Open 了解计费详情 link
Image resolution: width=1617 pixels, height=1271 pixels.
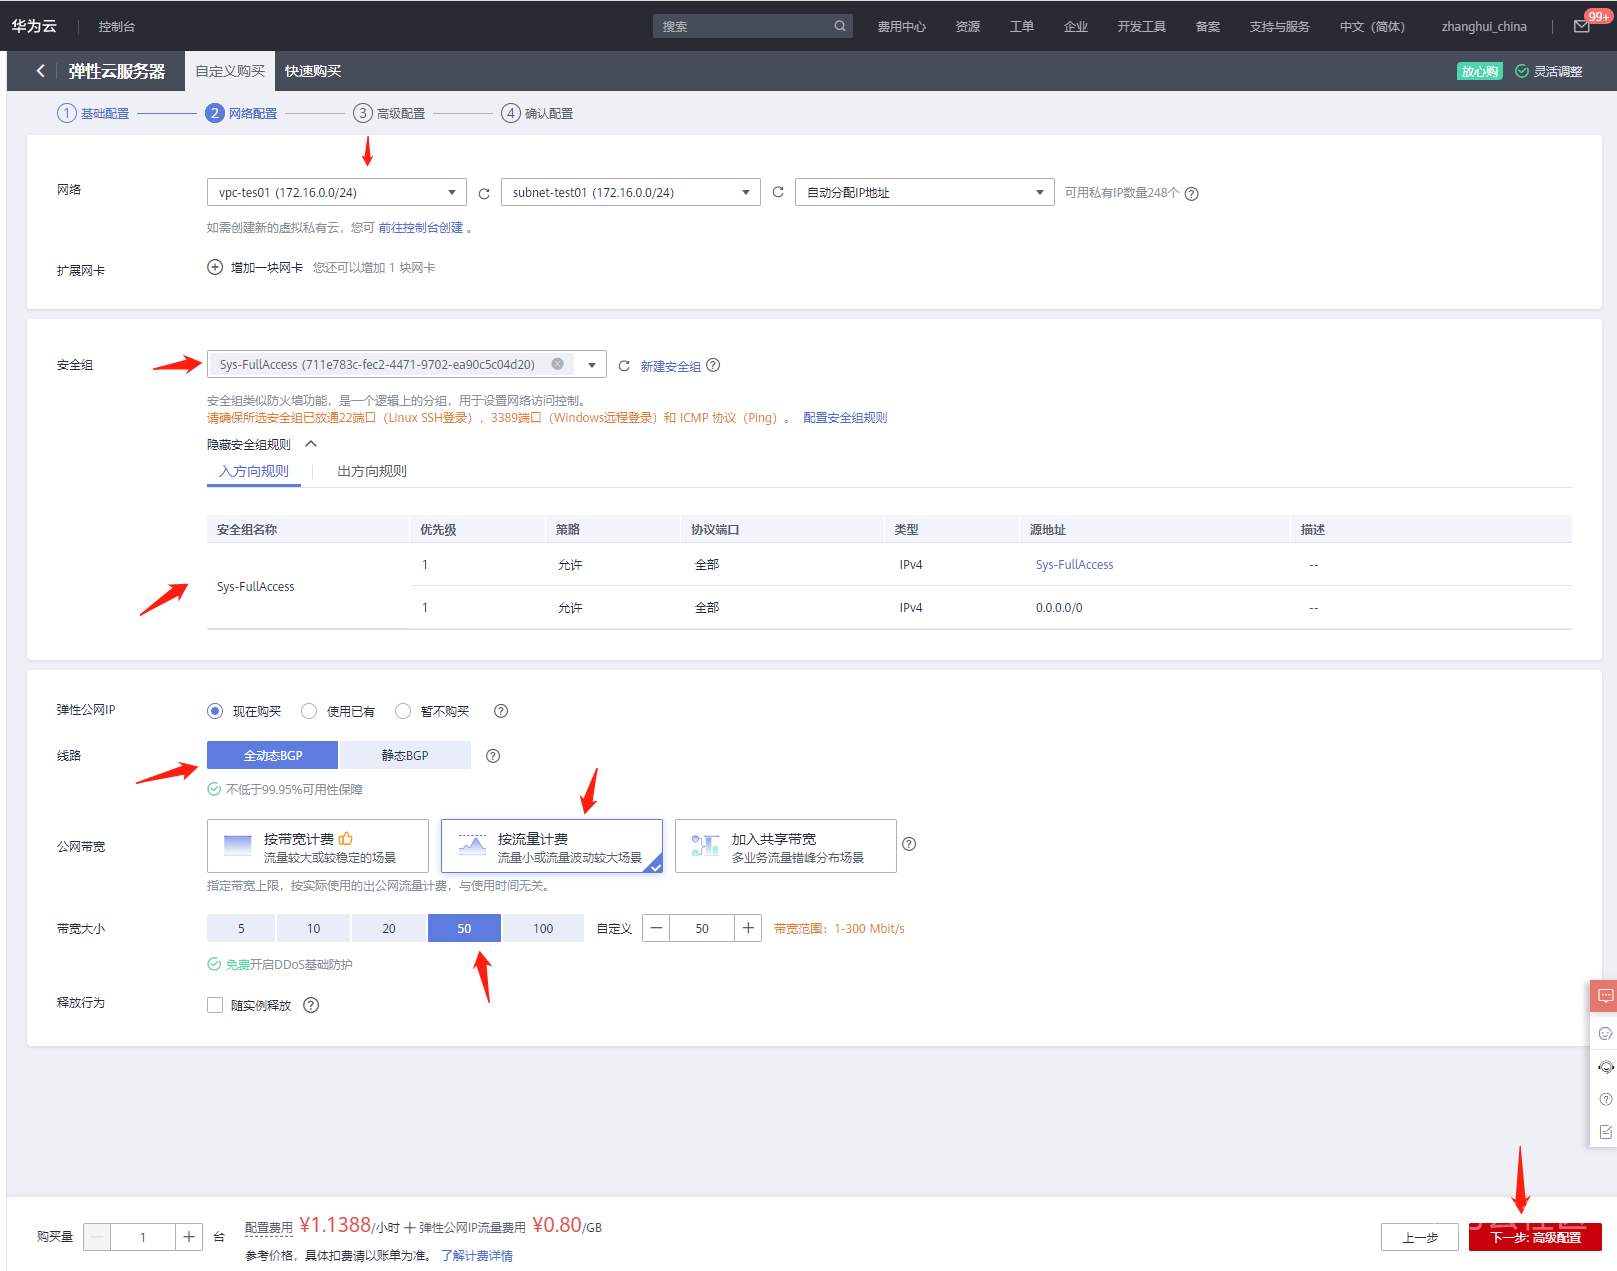click(x=477, y=1256)
